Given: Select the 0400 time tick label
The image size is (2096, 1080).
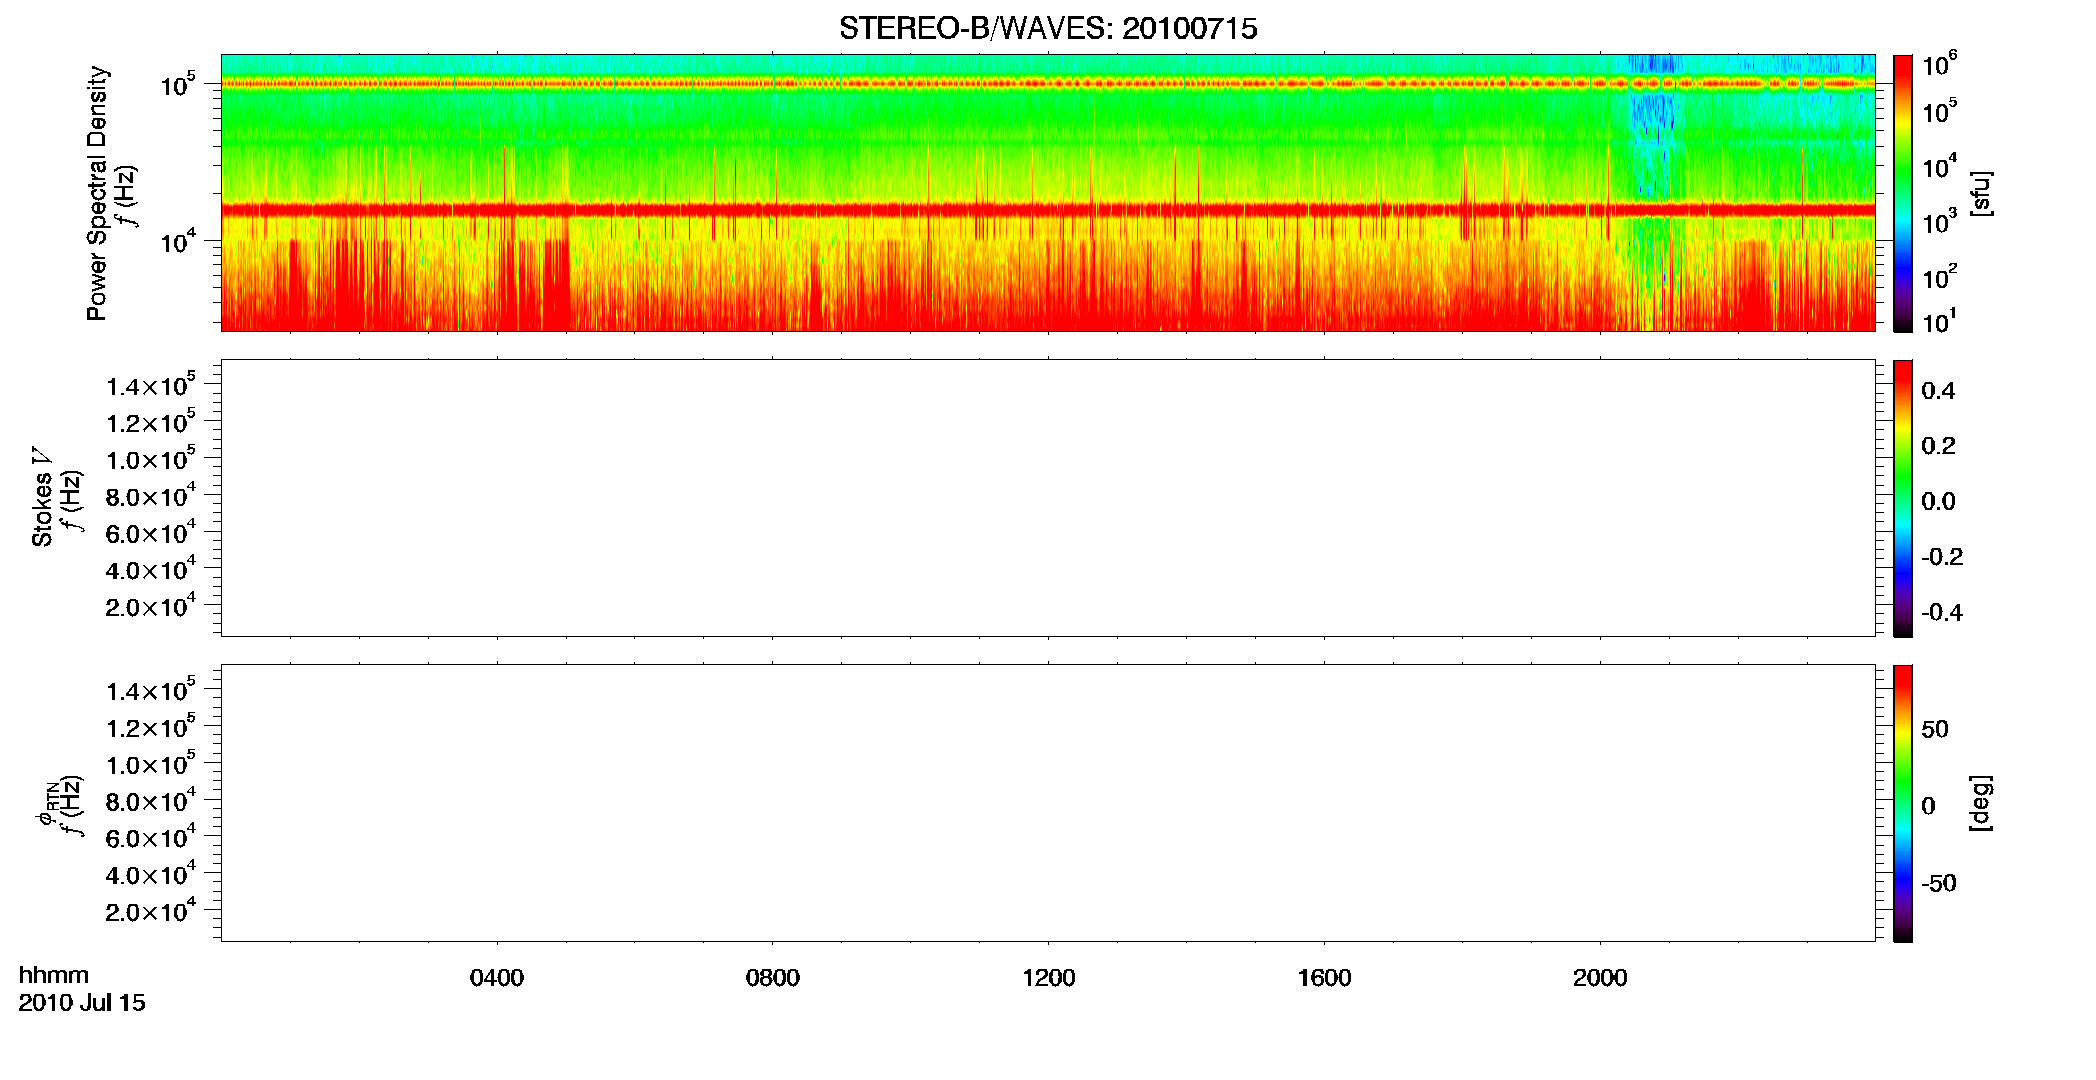Looking at the screenshot, I should coord(497,978).
